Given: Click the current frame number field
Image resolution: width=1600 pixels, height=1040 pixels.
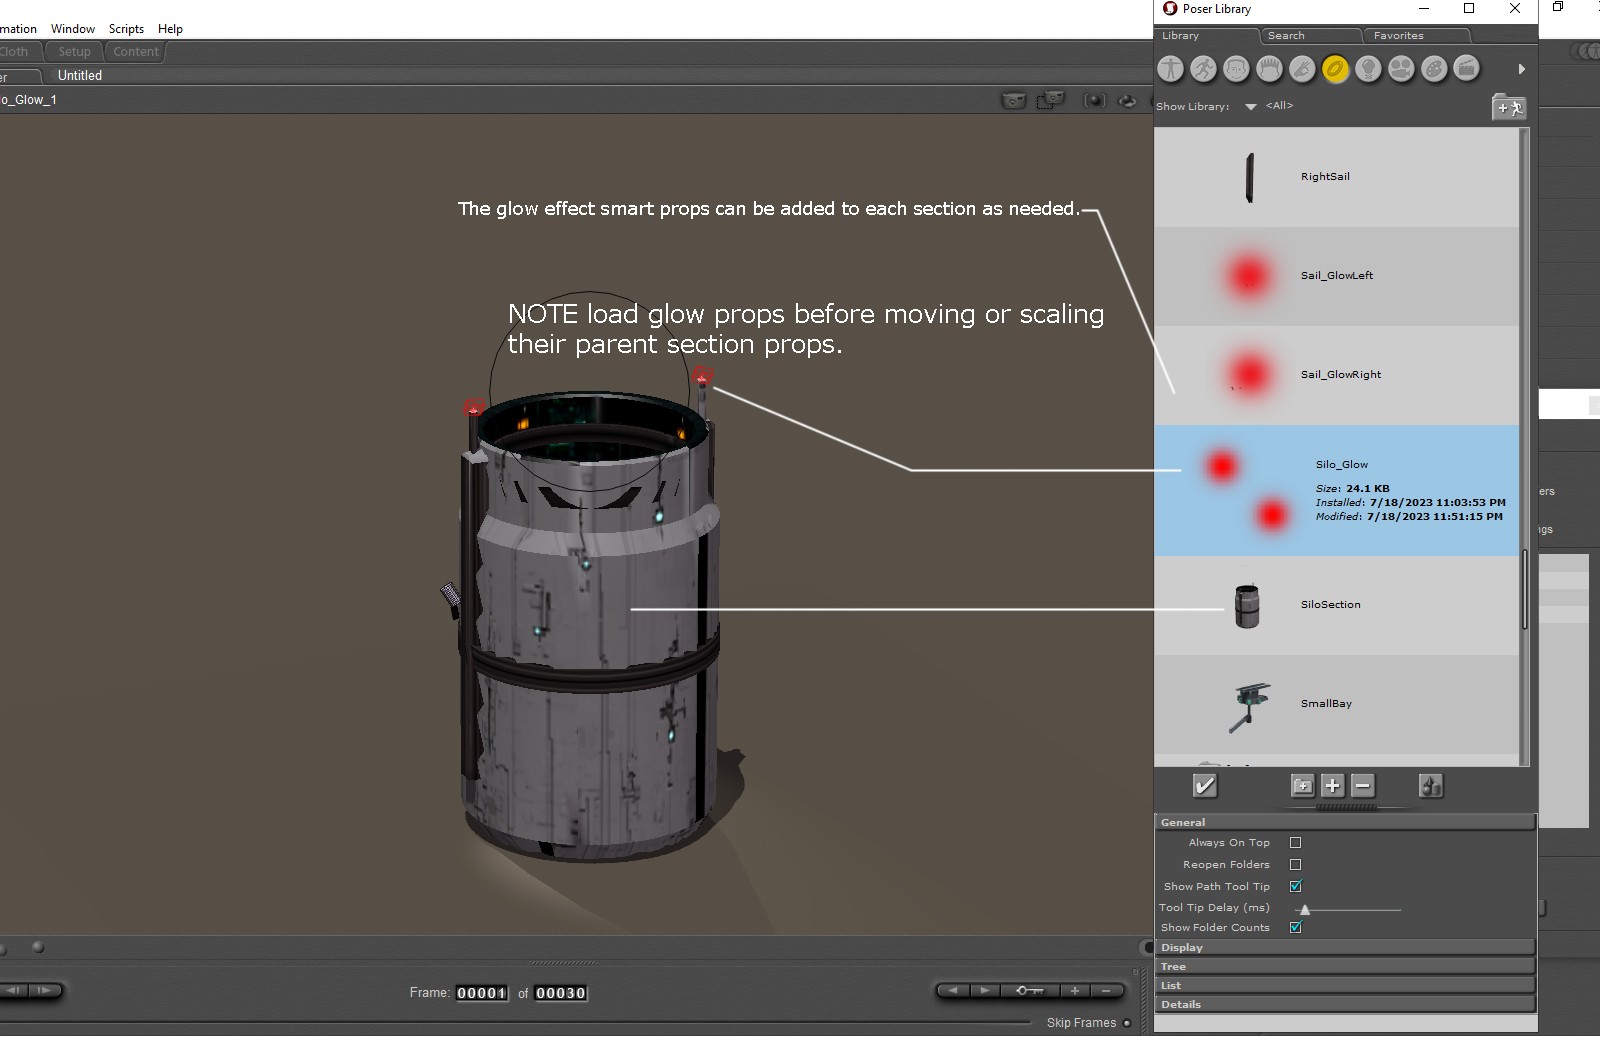Looking at the screenshot, I should pos(482,993).
